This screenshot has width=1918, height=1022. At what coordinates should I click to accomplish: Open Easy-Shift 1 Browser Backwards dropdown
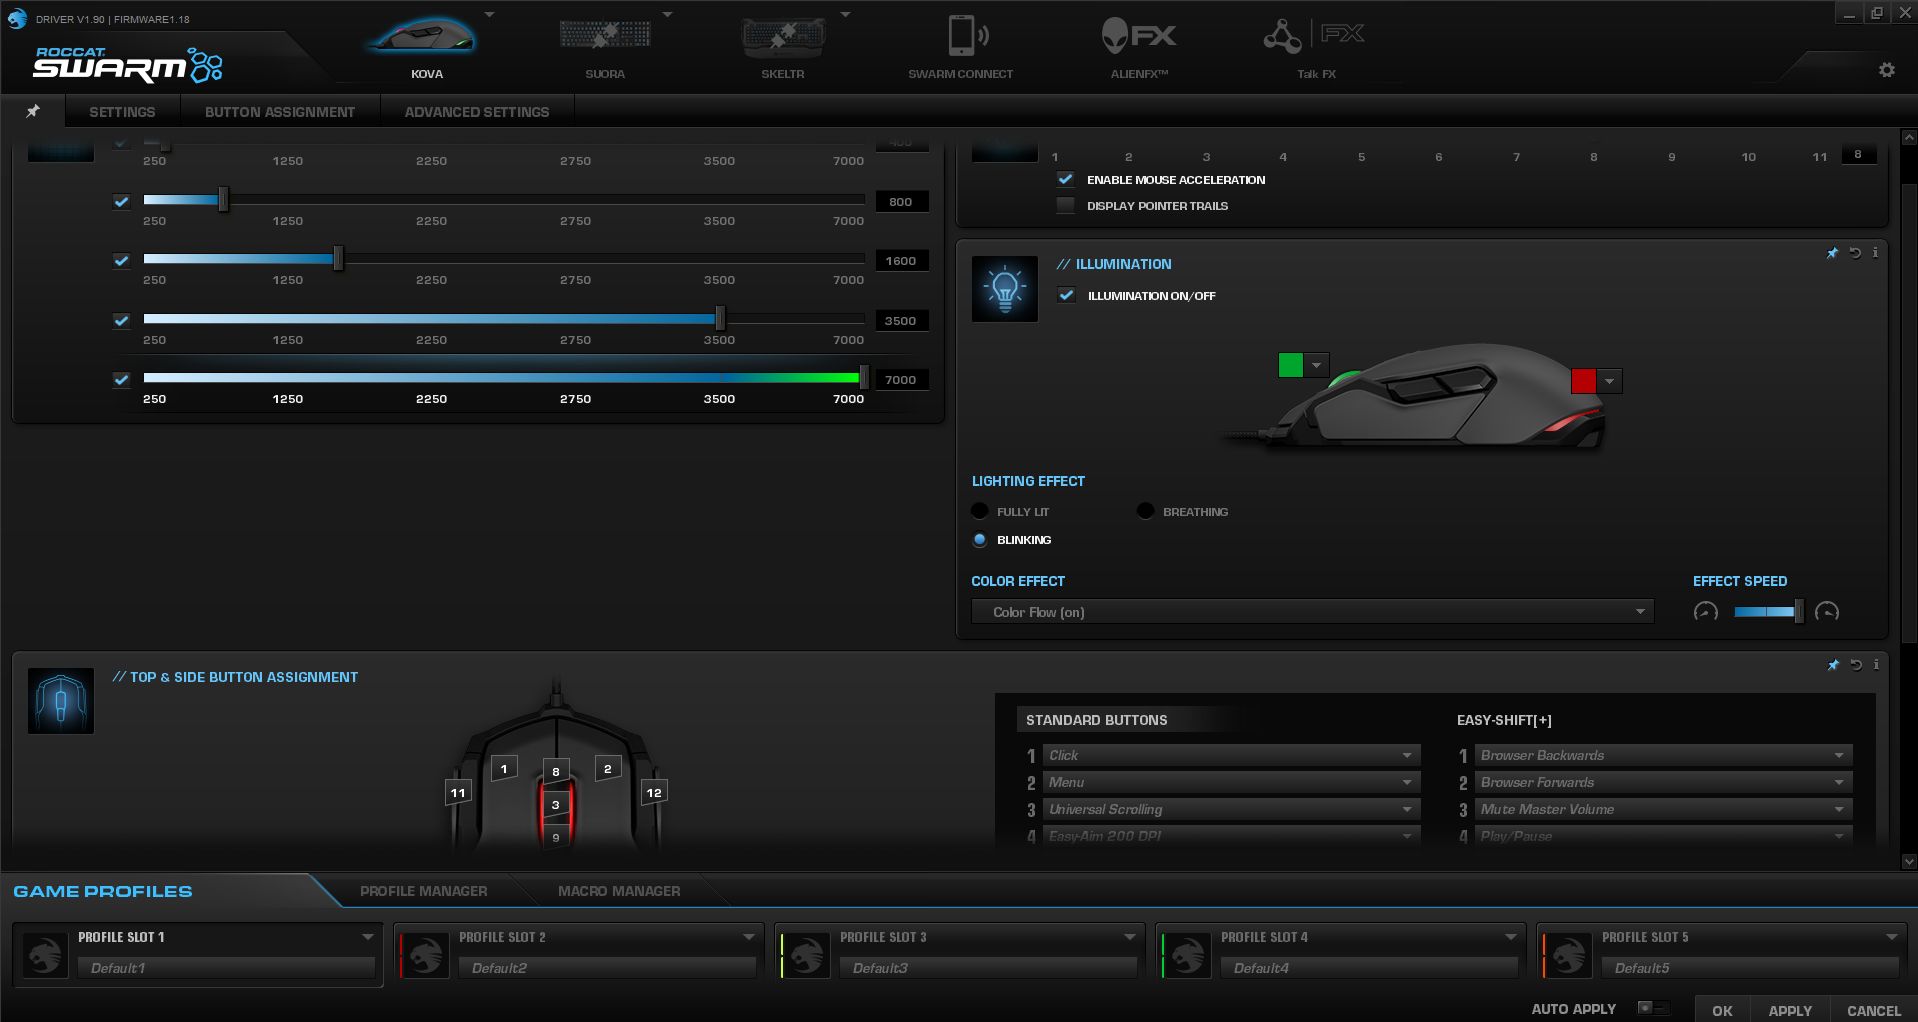tap(1662, 755)
